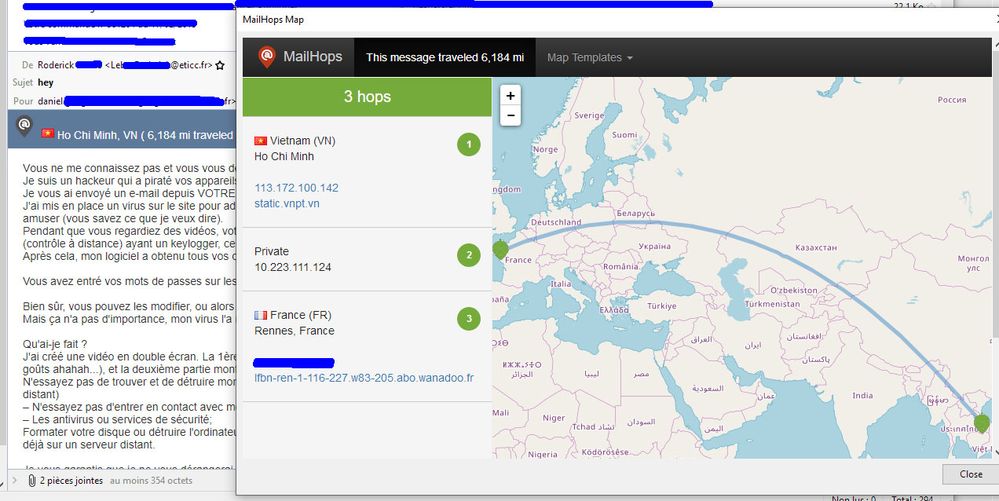Screen dimensions: 999x501
Task: Click the green '3 hops' header
Action: pos(367,97)
